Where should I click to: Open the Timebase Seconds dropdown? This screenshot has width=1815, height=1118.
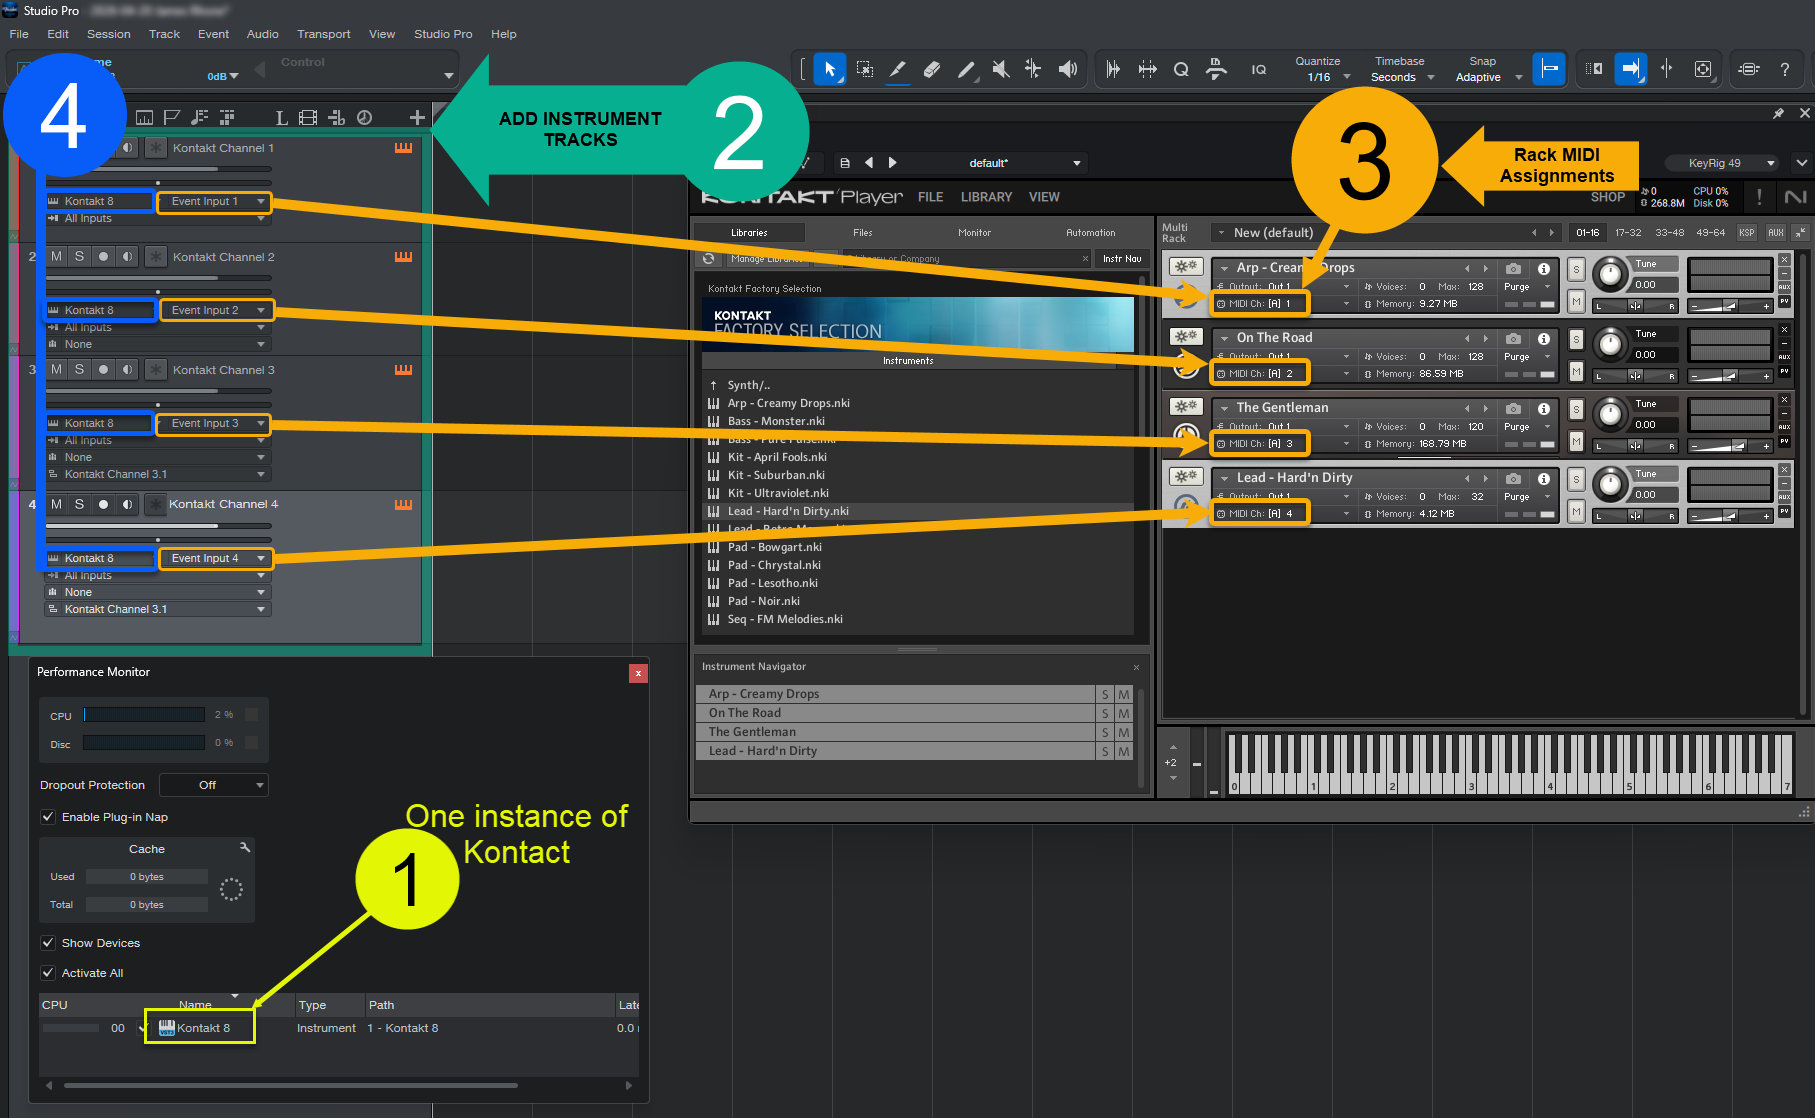[1400, 77]
